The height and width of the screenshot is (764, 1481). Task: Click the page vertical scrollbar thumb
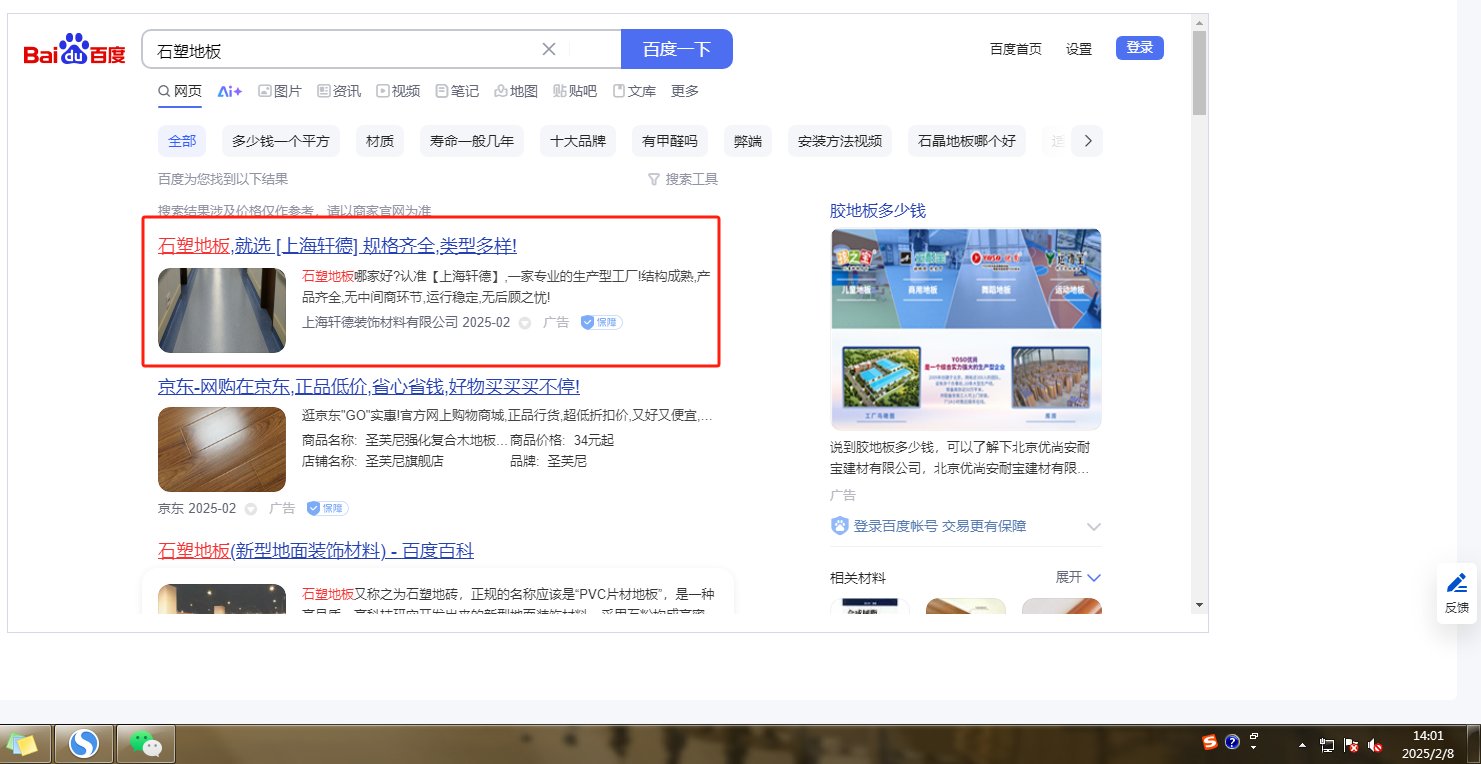tap(1200, 72)
